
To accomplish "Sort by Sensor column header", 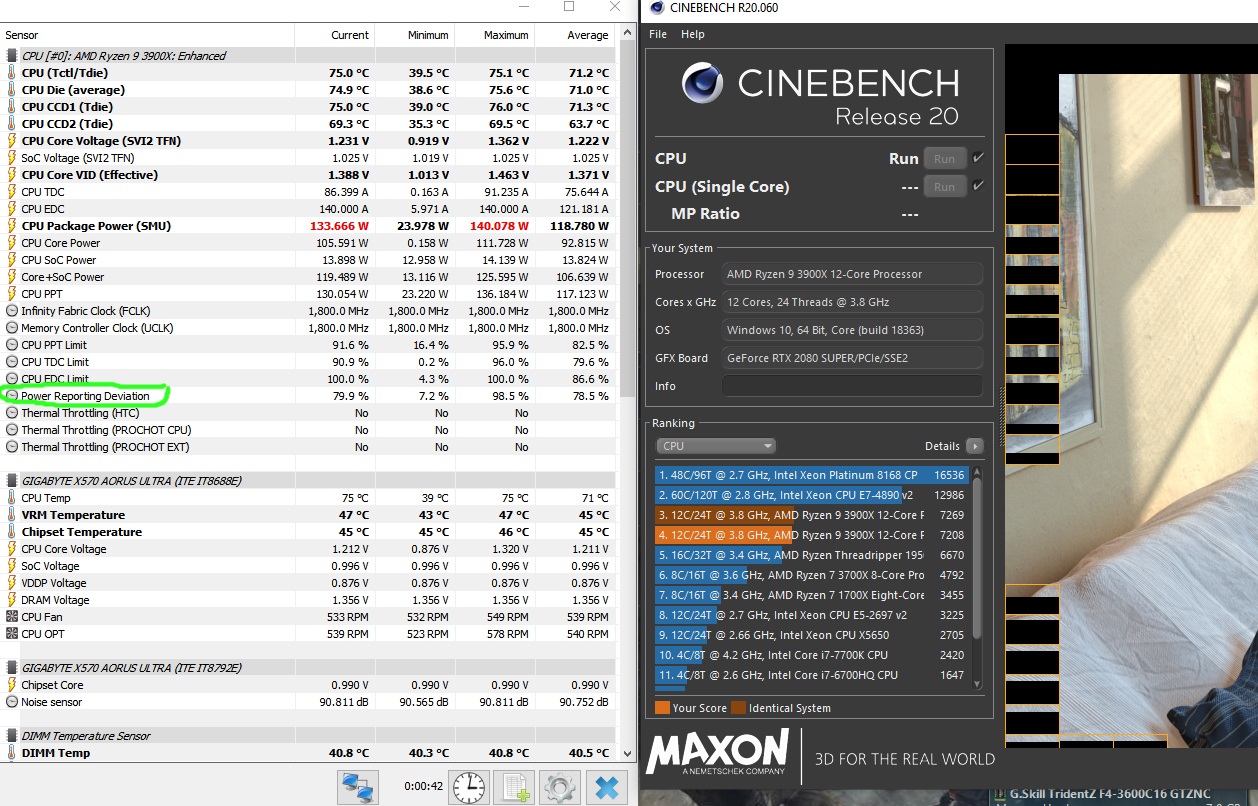I will (147, 35).
